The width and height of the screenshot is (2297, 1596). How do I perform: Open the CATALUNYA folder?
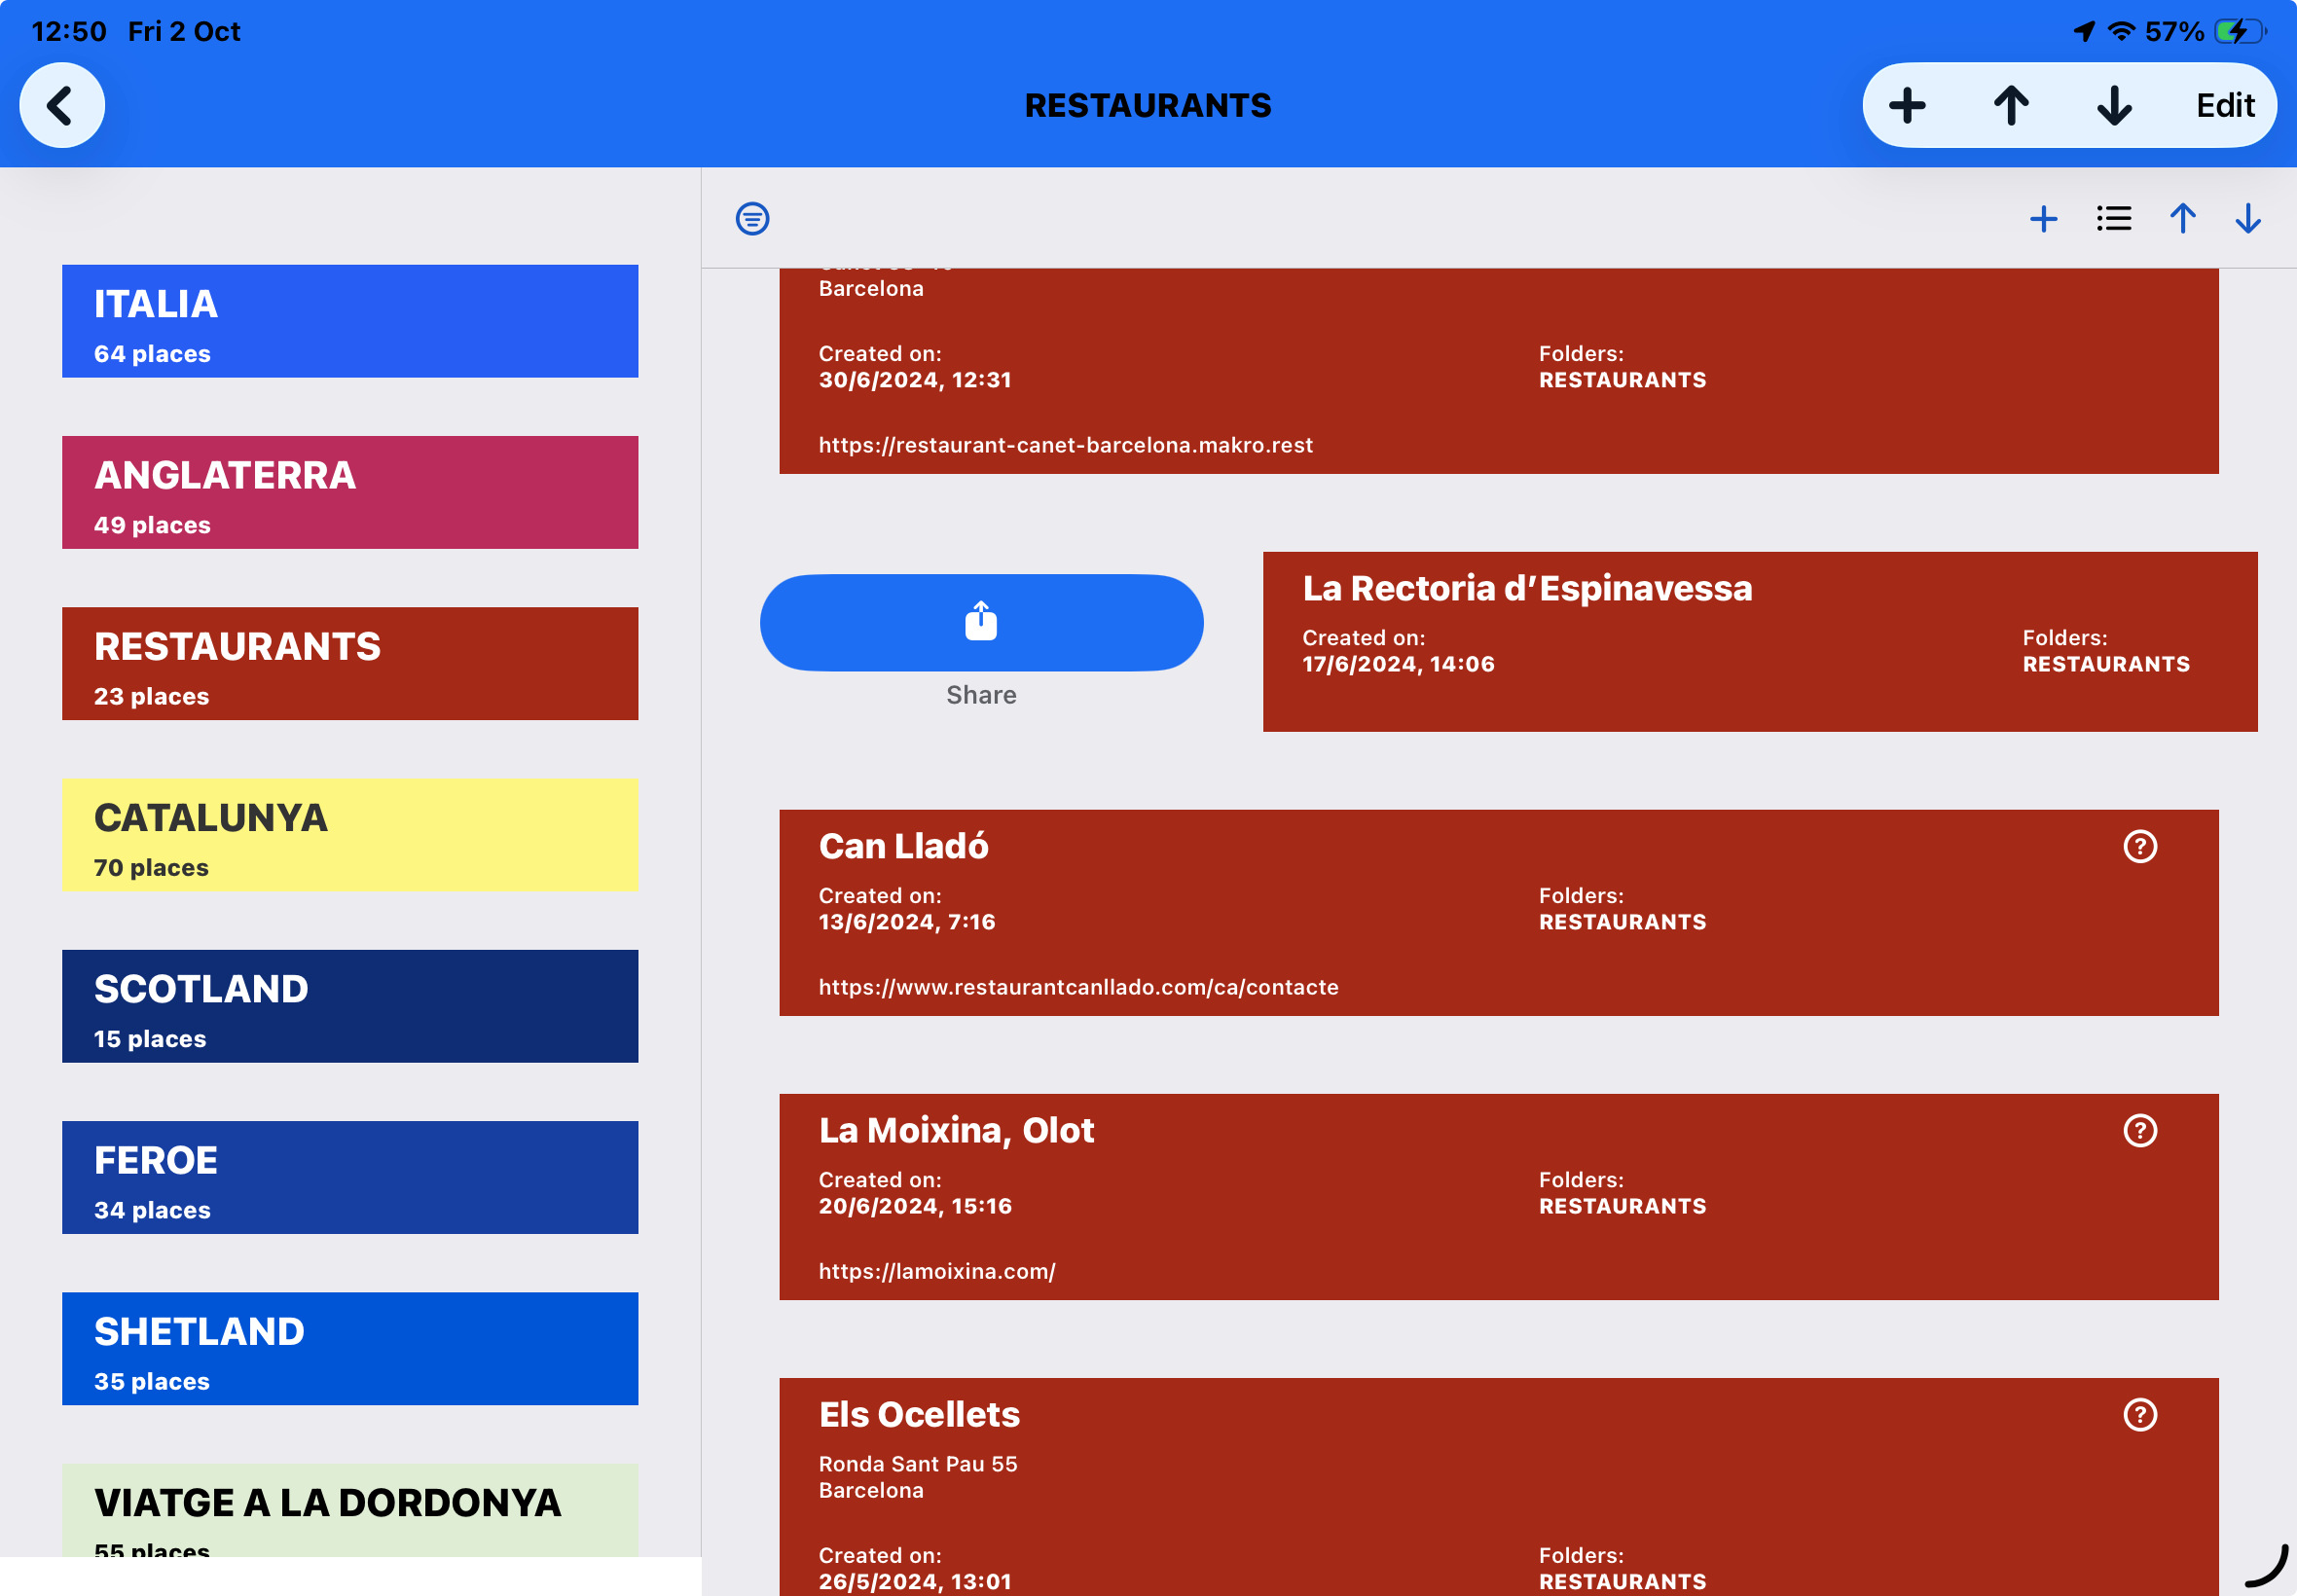(x=350, y=835)
